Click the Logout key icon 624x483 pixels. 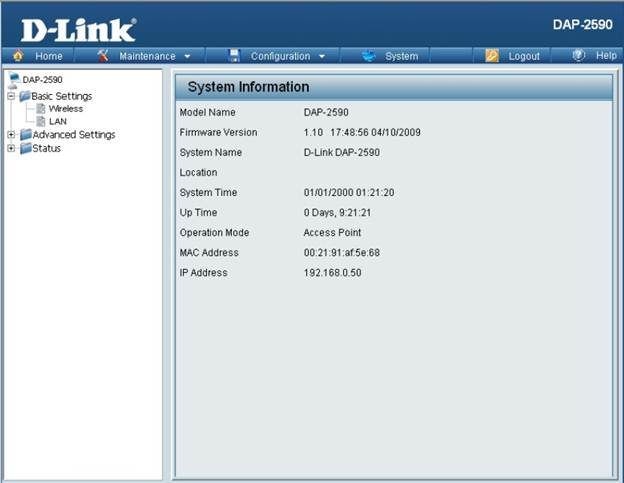pyautogui.click(x=492, y=56)
